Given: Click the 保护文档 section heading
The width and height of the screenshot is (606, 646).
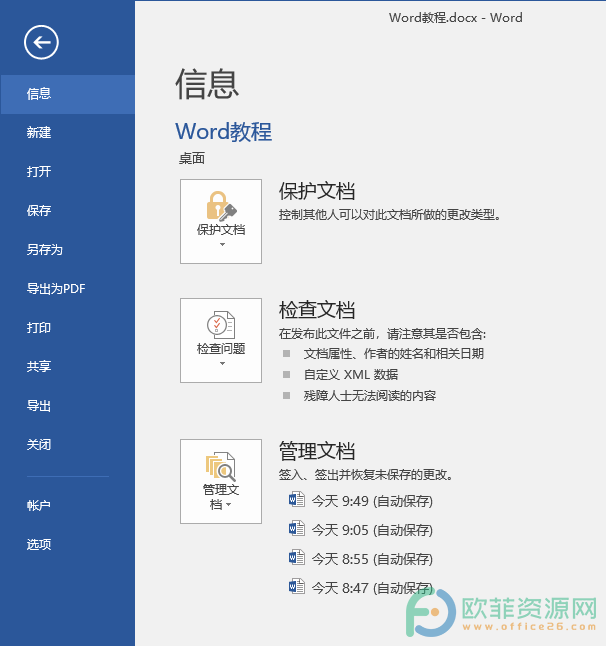Looking at the screenshot, I should 317,191.
